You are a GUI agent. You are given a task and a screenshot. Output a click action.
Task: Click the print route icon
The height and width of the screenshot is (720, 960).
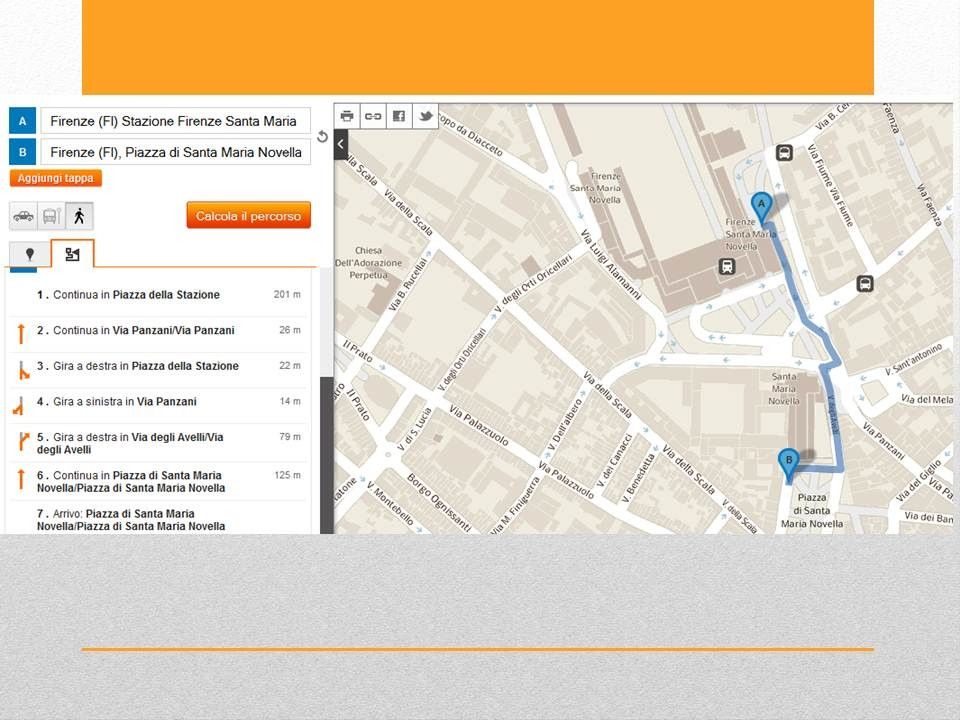coord(347,116)
